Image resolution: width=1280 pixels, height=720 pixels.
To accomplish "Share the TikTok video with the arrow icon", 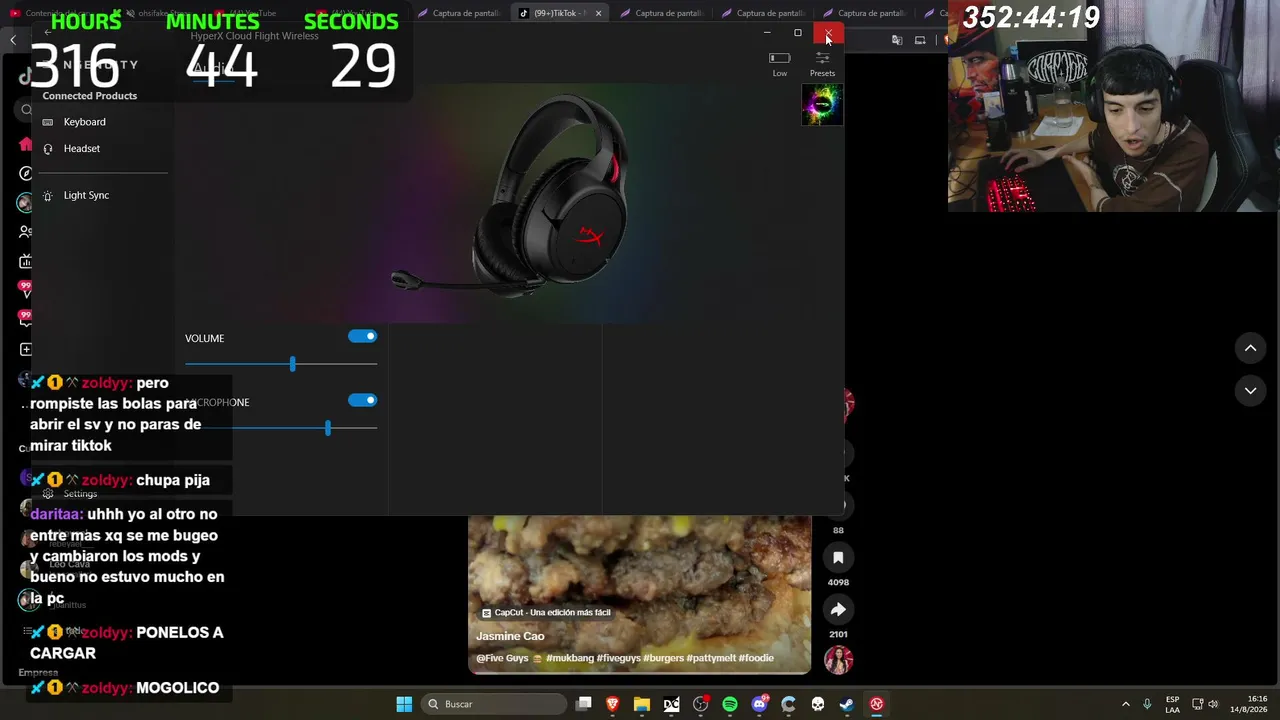I will (x=838, y=610).
